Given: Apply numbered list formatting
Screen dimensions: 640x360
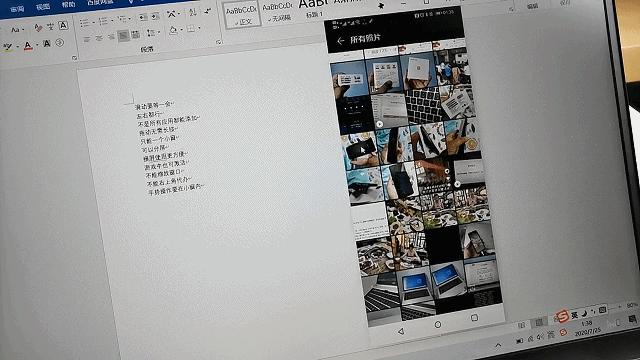Looking at the screenshot, I should (x=103, y=21).
